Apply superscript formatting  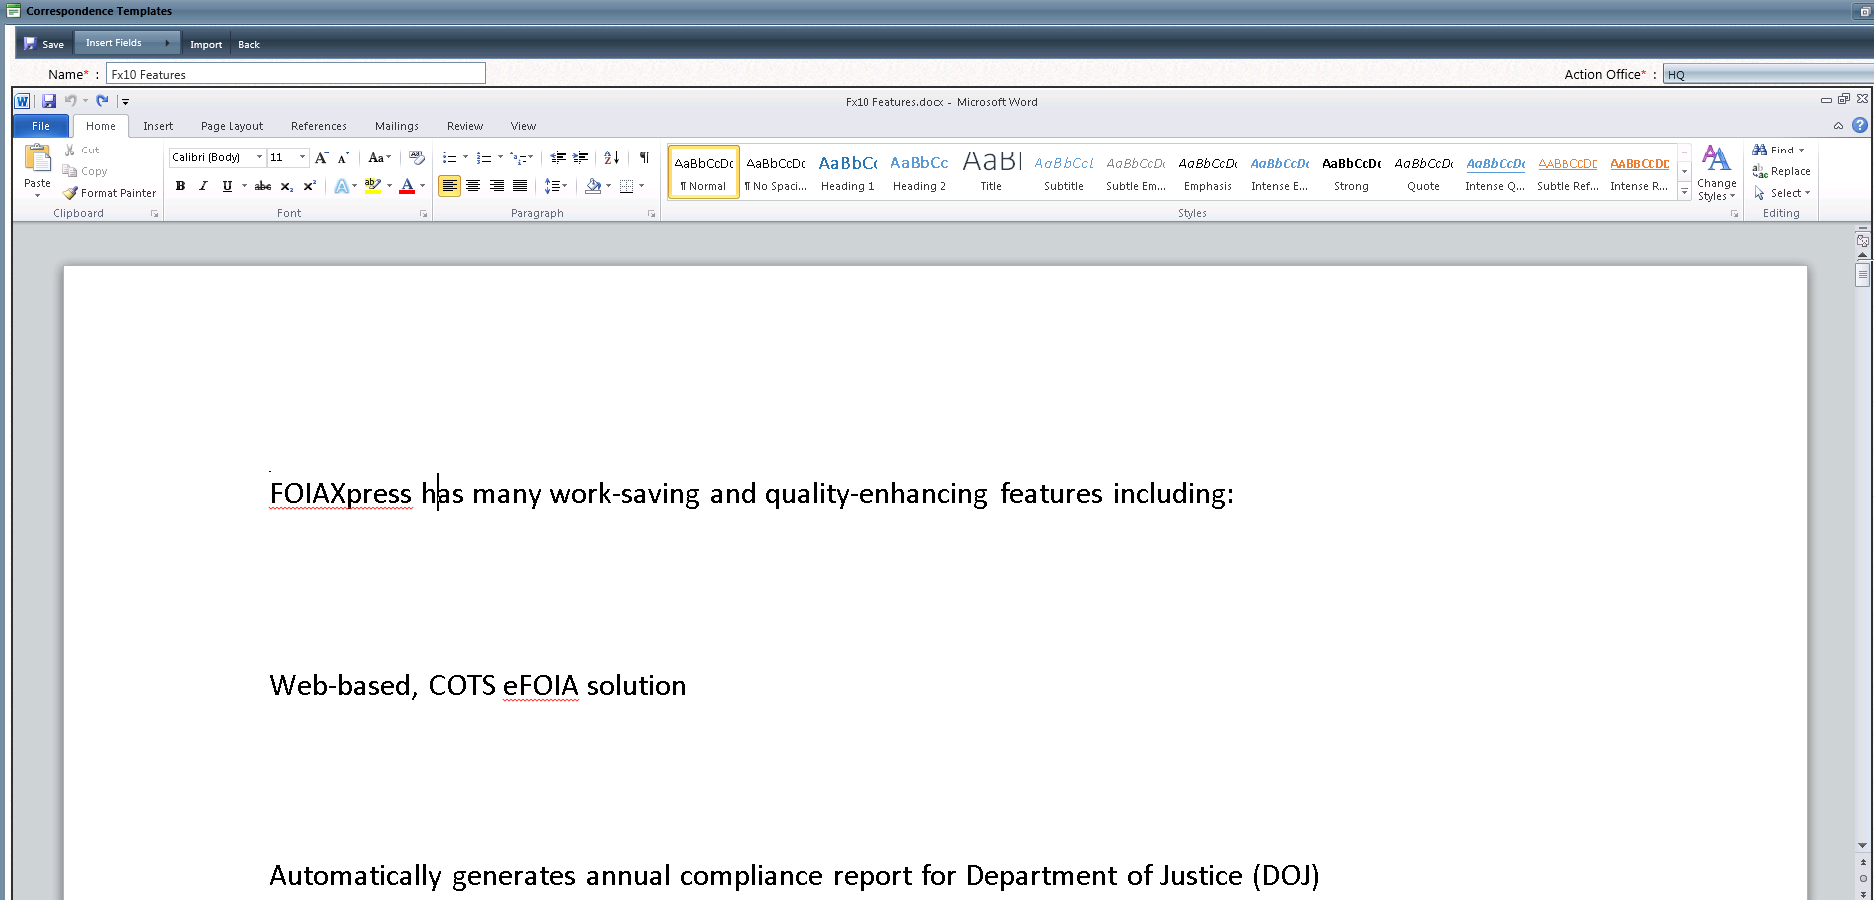(x=310, y=186)
